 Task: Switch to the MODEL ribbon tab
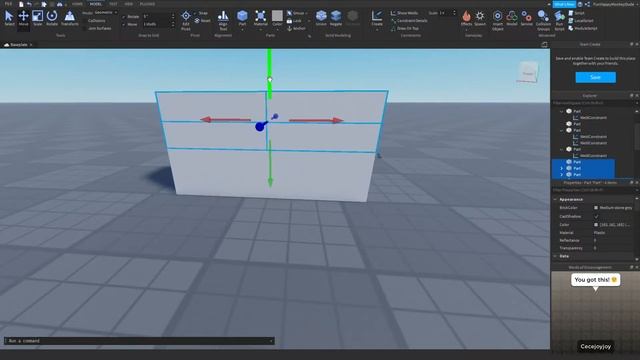[x=96, y=4]
